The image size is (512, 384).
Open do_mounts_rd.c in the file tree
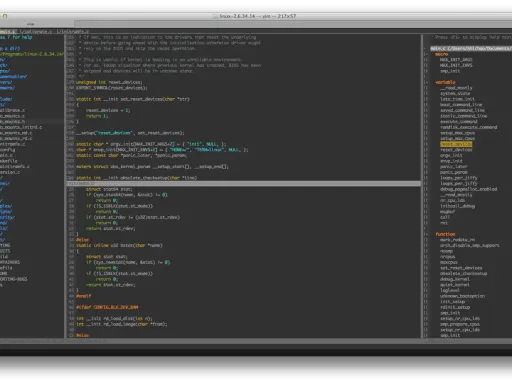(x=16, y=138)
